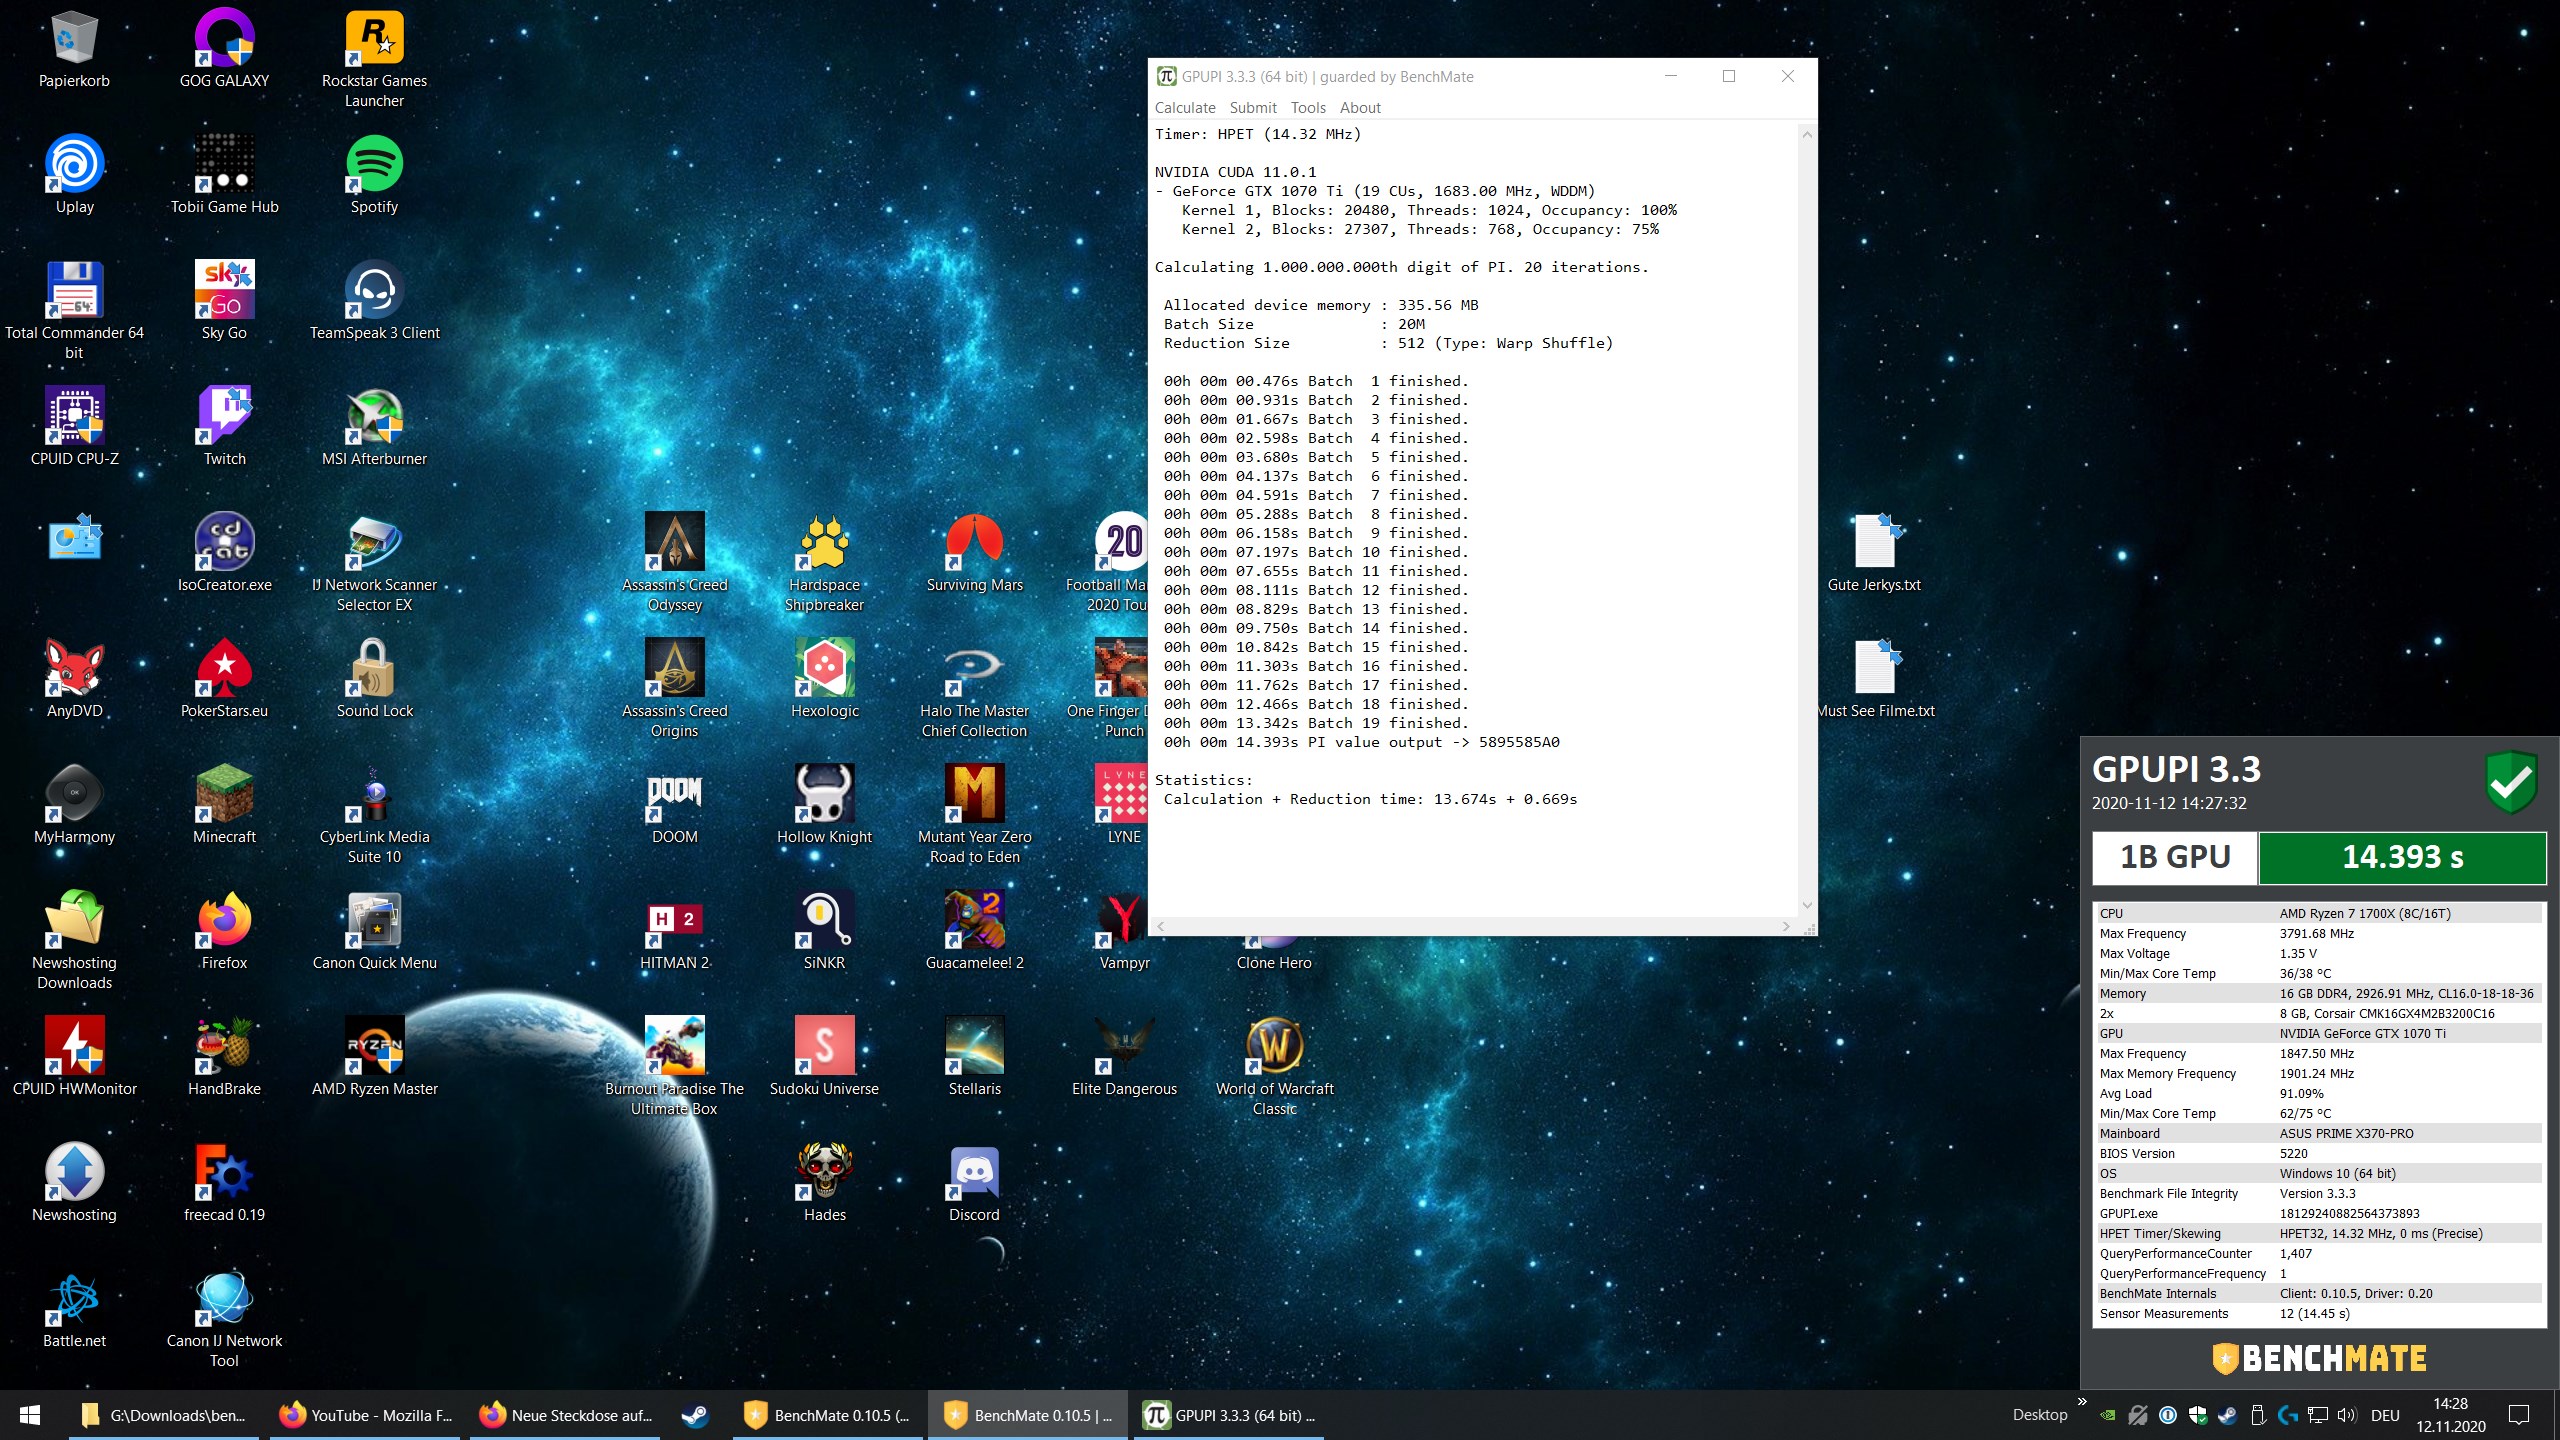Click the Surviving Mars shortcut
This screenshot has height=1440, width=2560.
point(974,554)
